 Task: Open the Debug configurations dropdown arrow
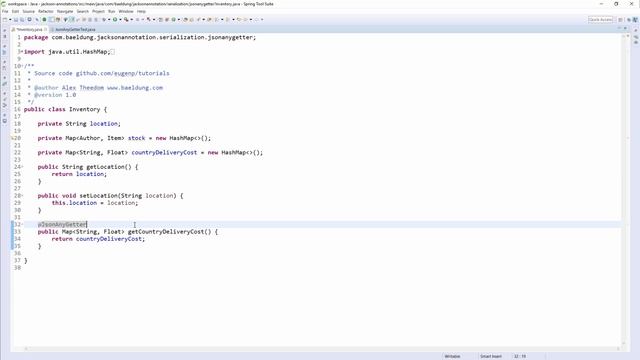pos(109,20)
